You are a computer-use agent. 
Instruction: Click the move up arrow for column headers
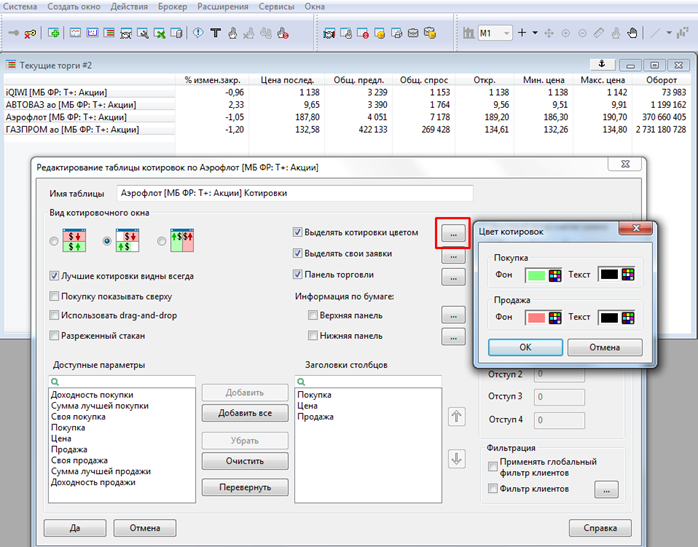pos(456,417)
